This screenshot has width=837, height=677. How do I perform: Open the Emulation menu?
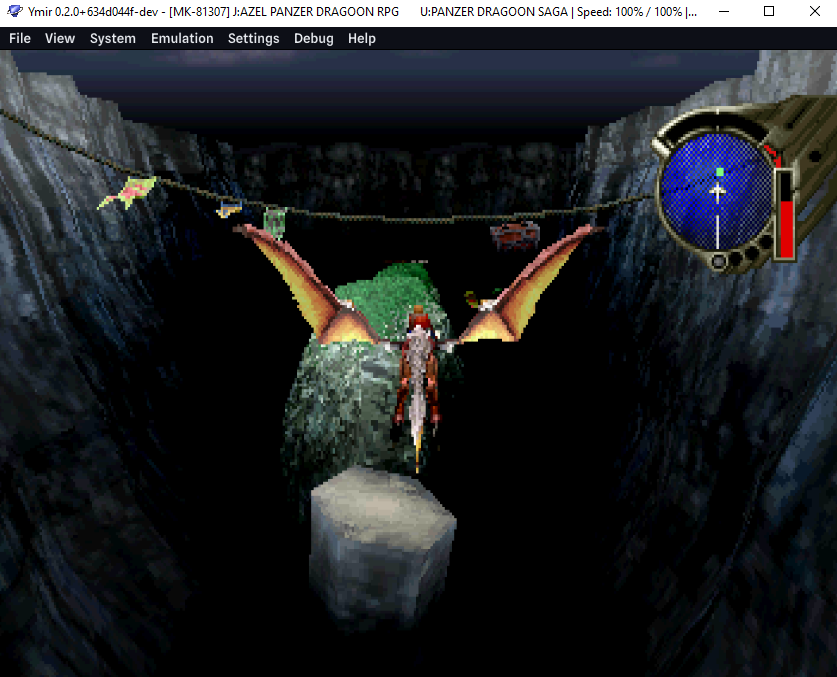coord(182,38)
